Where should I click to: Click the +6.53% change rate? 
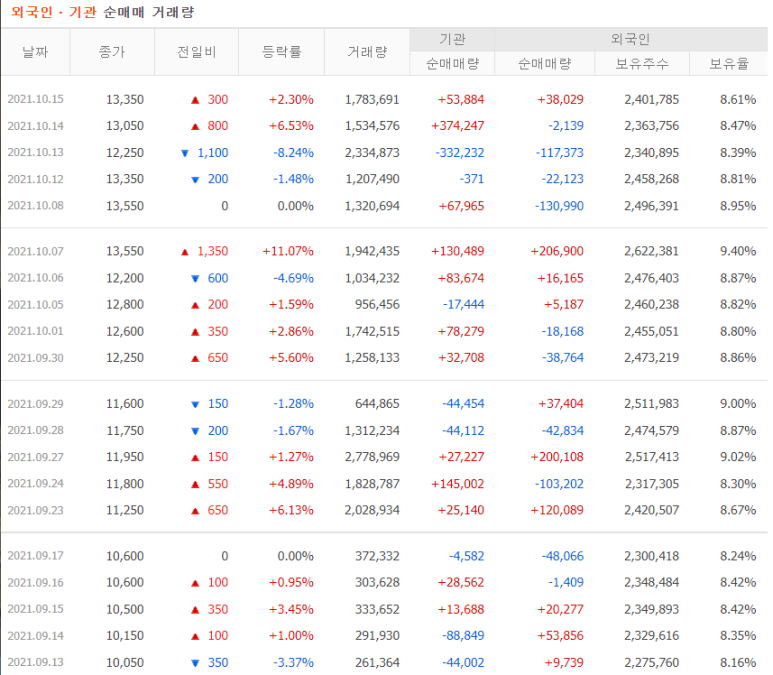(291, 126)
